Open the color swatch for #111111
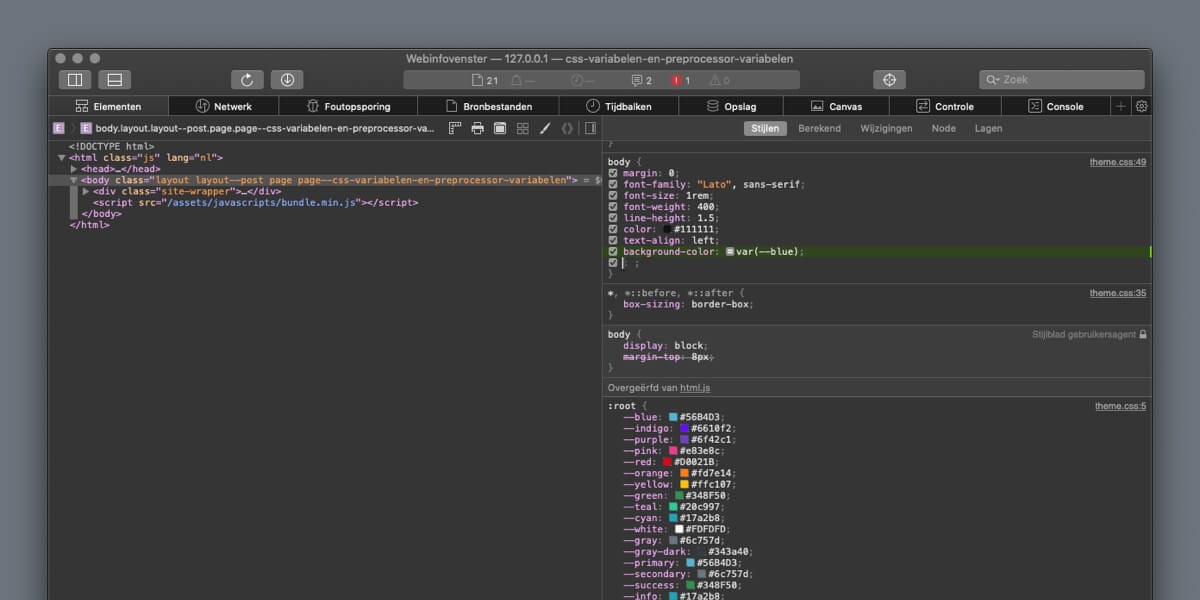Viewport: 1200px width, 600px height. coord(667,229)
